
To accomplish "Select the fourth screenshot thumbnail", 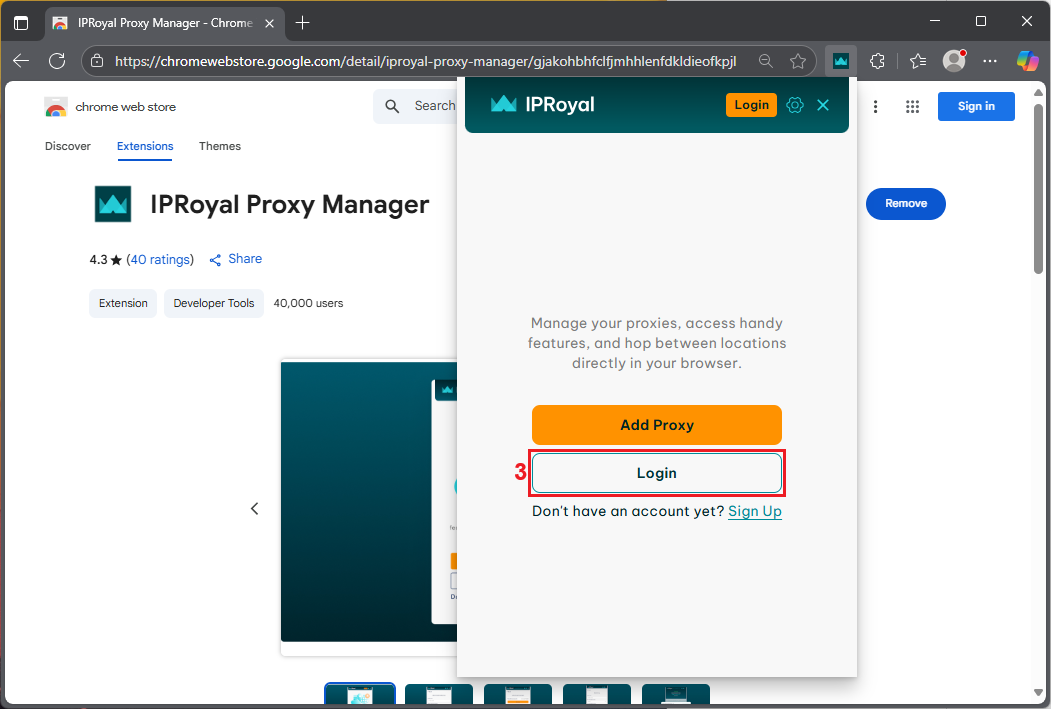I will 597,694.
